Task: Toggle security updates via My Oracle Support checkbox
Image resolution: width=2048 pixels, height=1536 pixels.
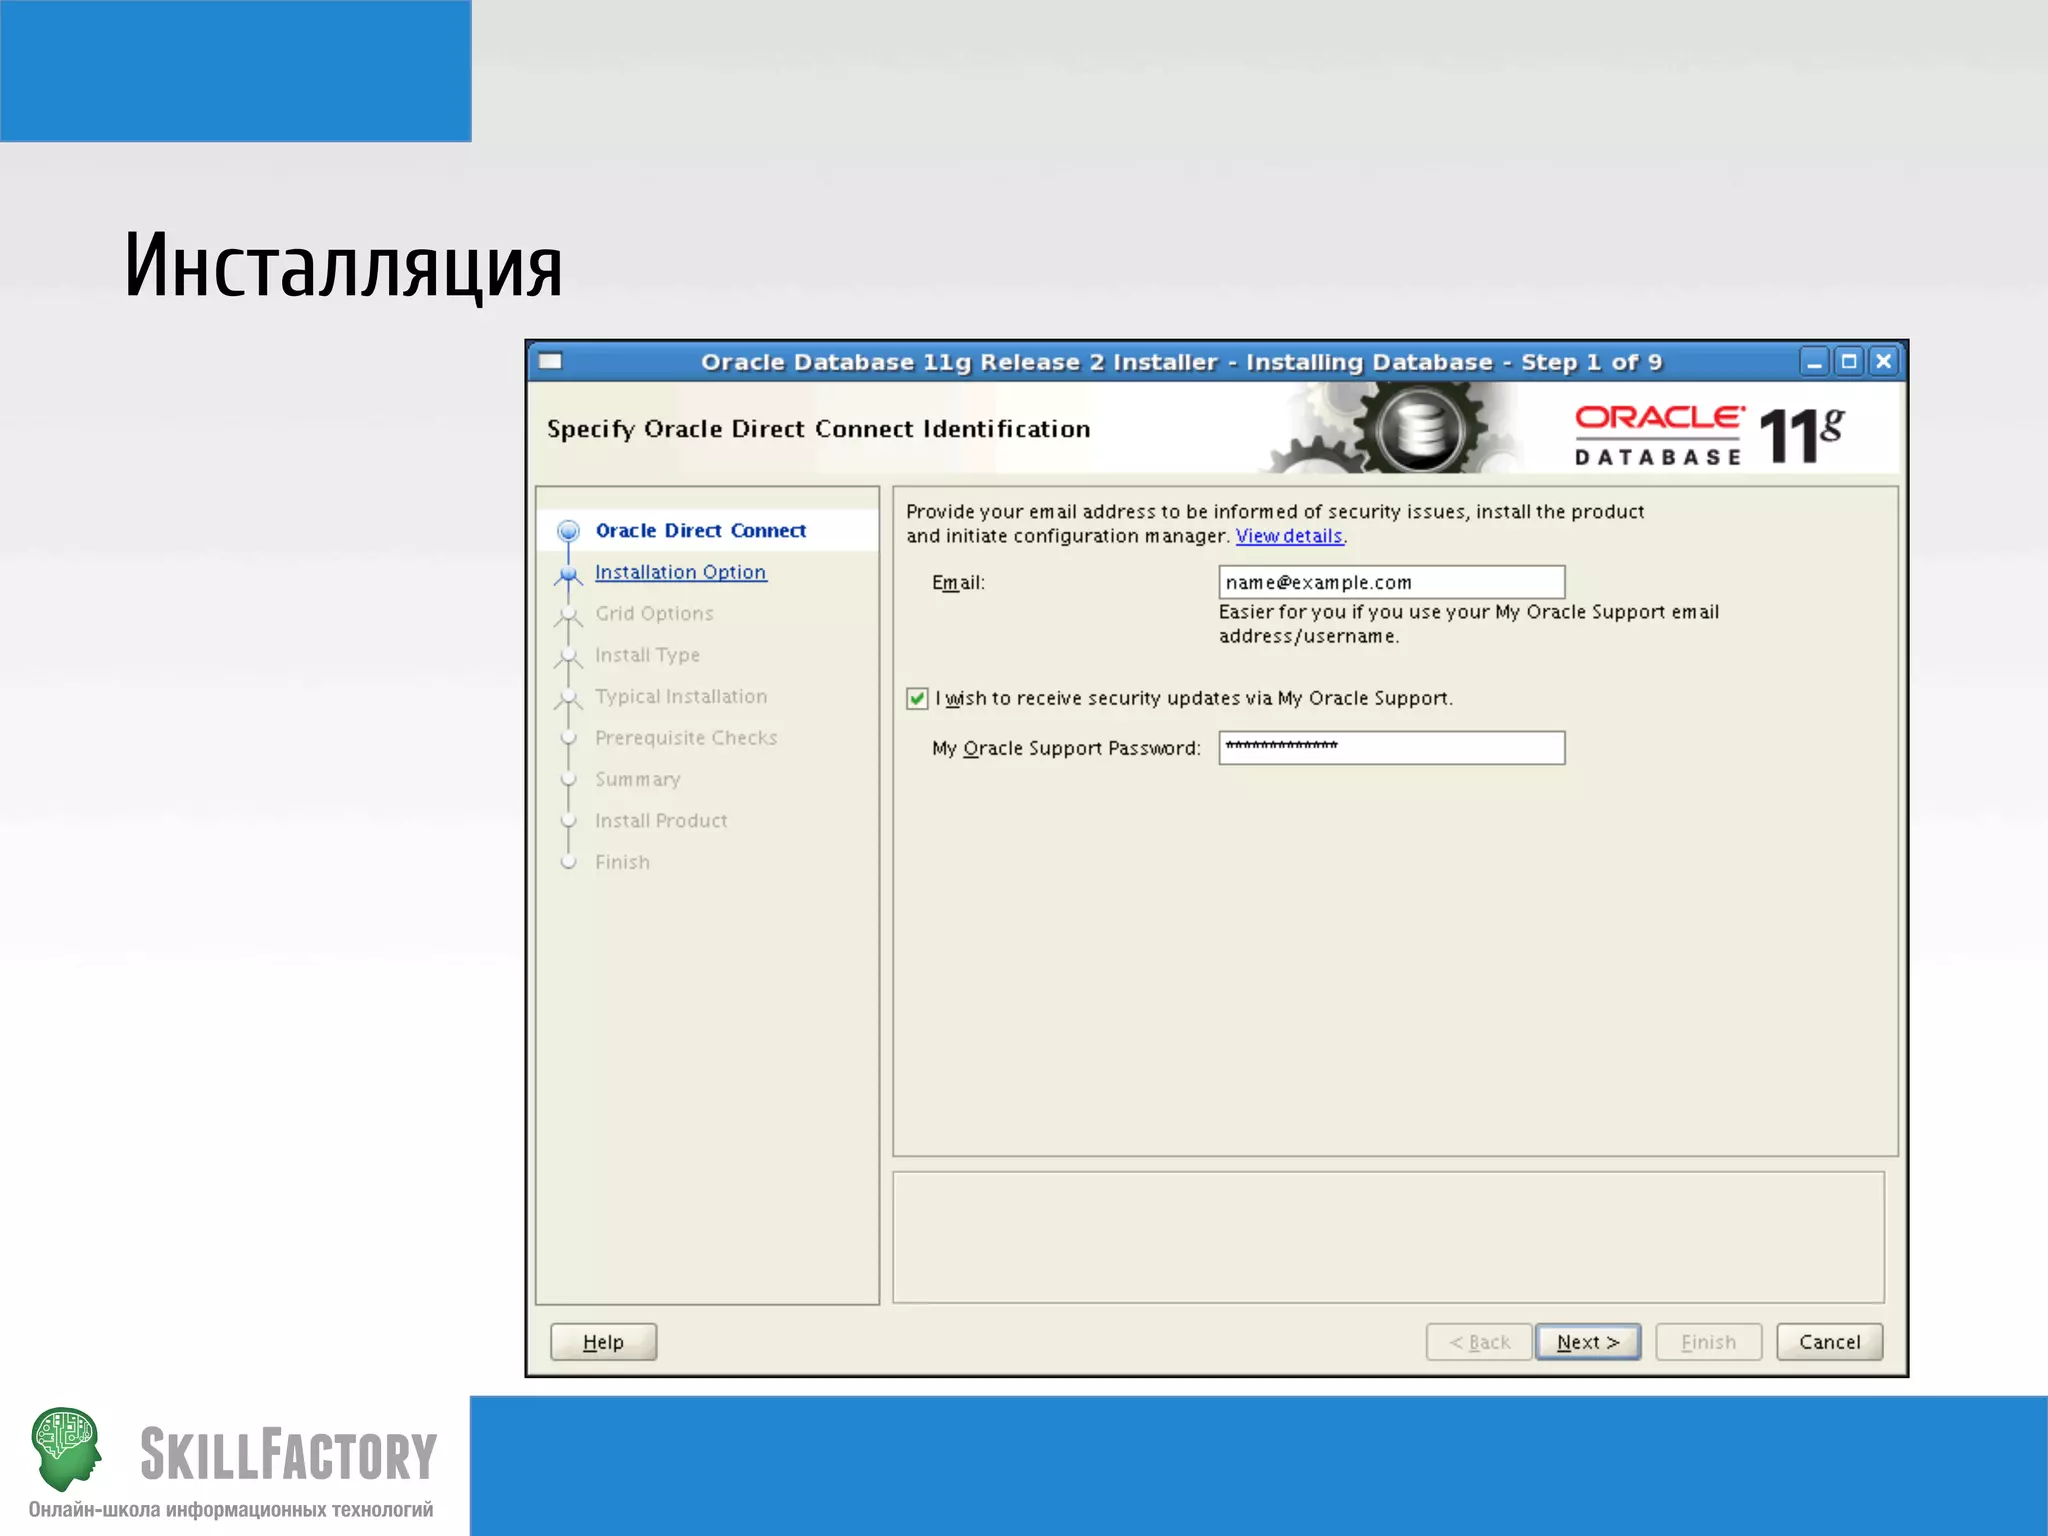Action: (917, 698)
